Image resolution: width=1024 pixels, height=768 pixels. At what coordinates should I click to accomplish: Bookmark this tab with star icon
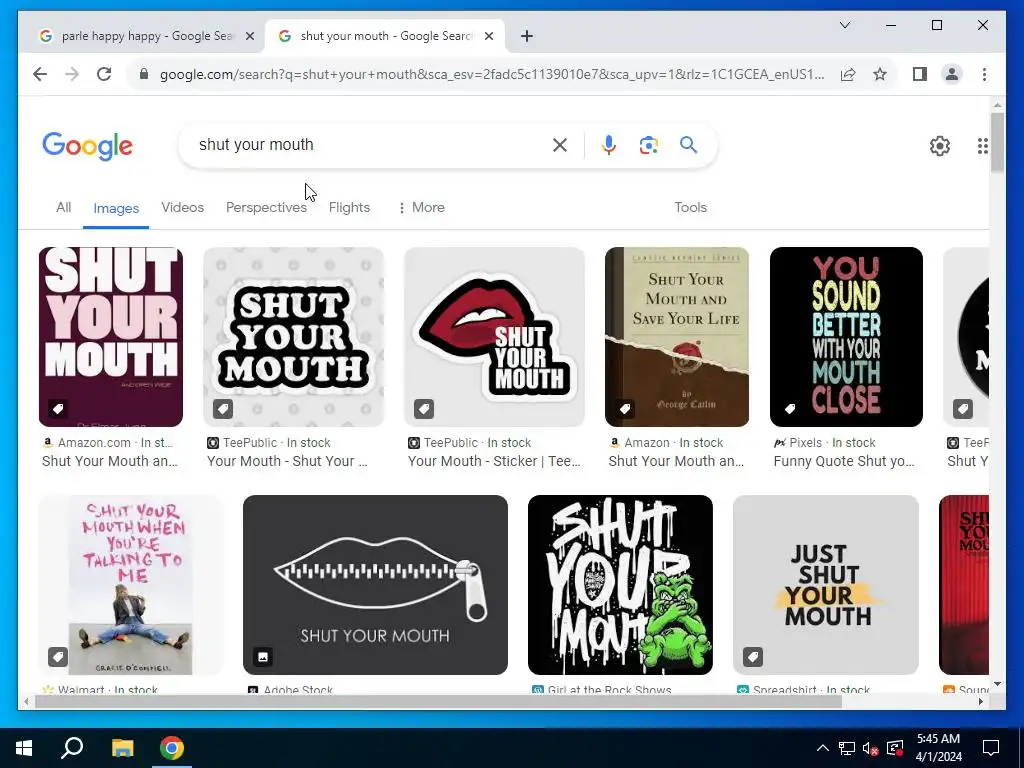tap(880, 74)
